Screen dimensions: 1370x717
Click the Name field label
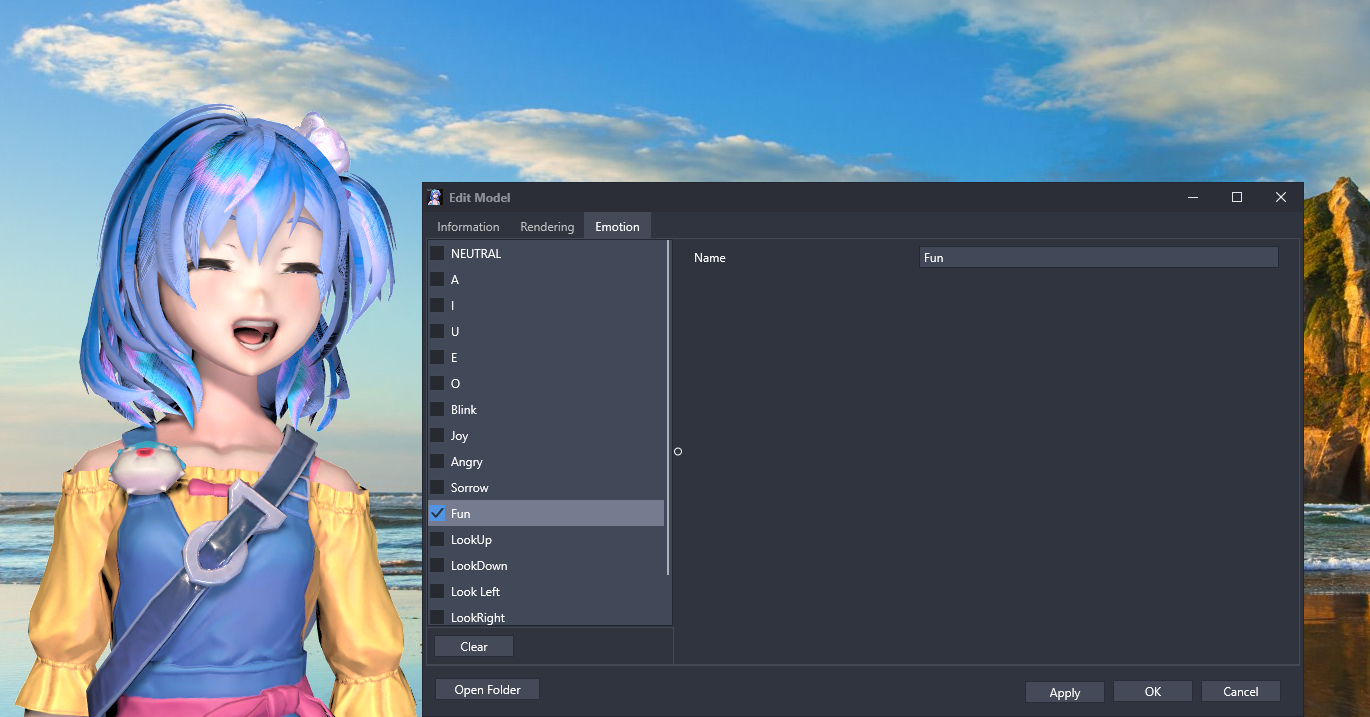710,258
